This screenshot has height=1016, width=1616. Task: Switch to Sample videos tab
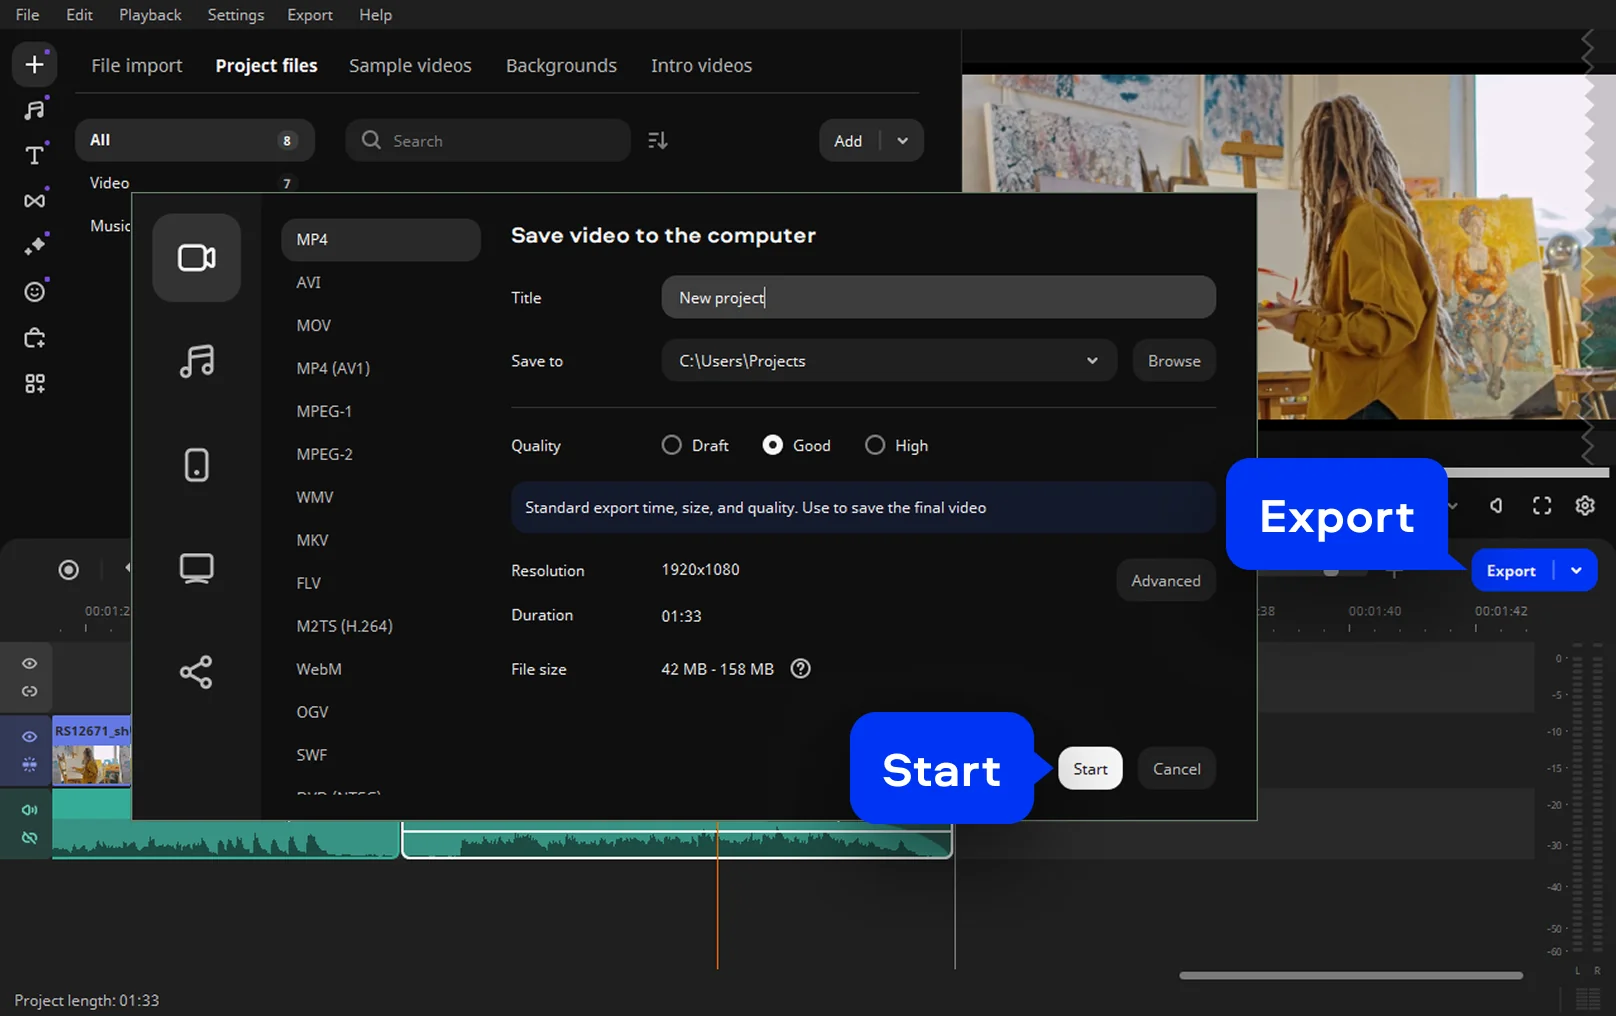coord(410,66)
